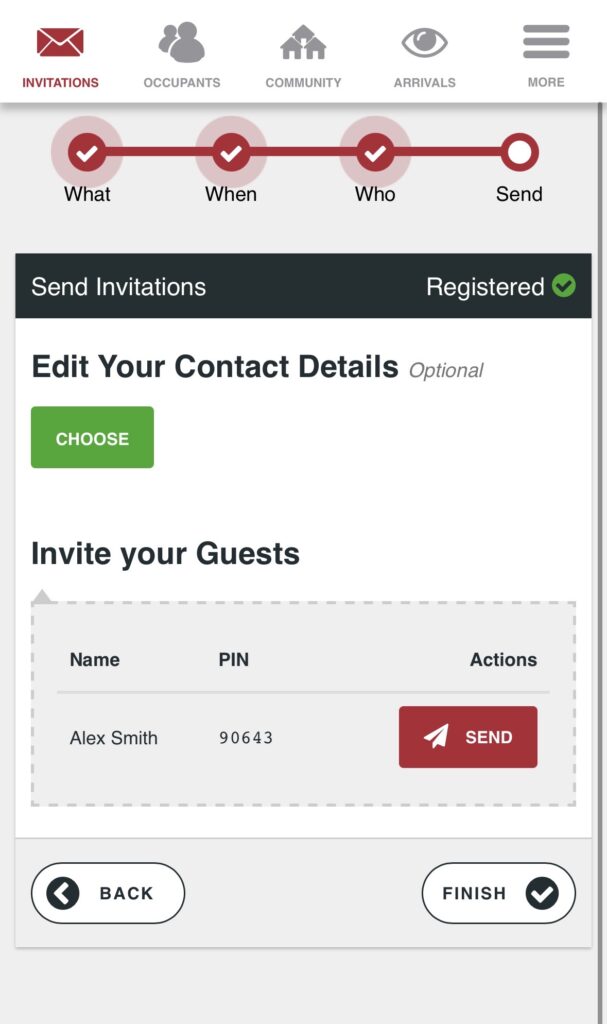Open the Occupants people icon
607x1024 pixels.
point(181,42)
